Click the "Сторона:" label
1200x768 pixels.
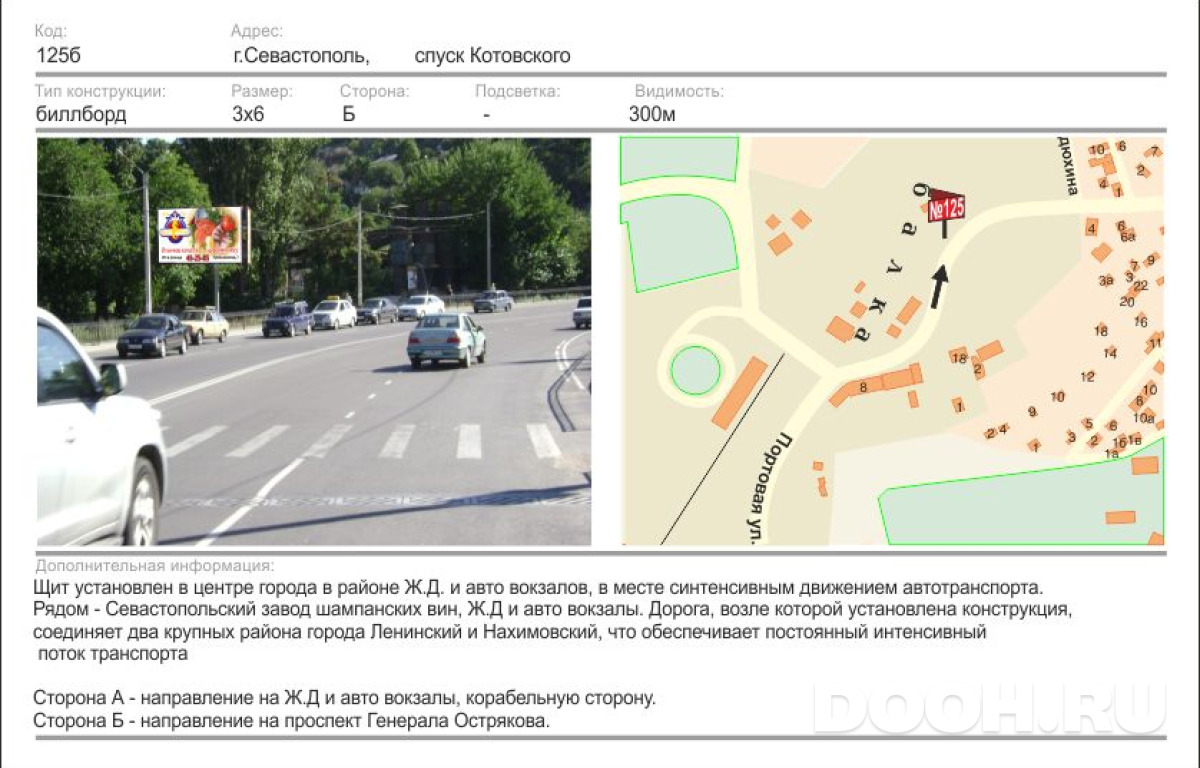coord(374,92)
